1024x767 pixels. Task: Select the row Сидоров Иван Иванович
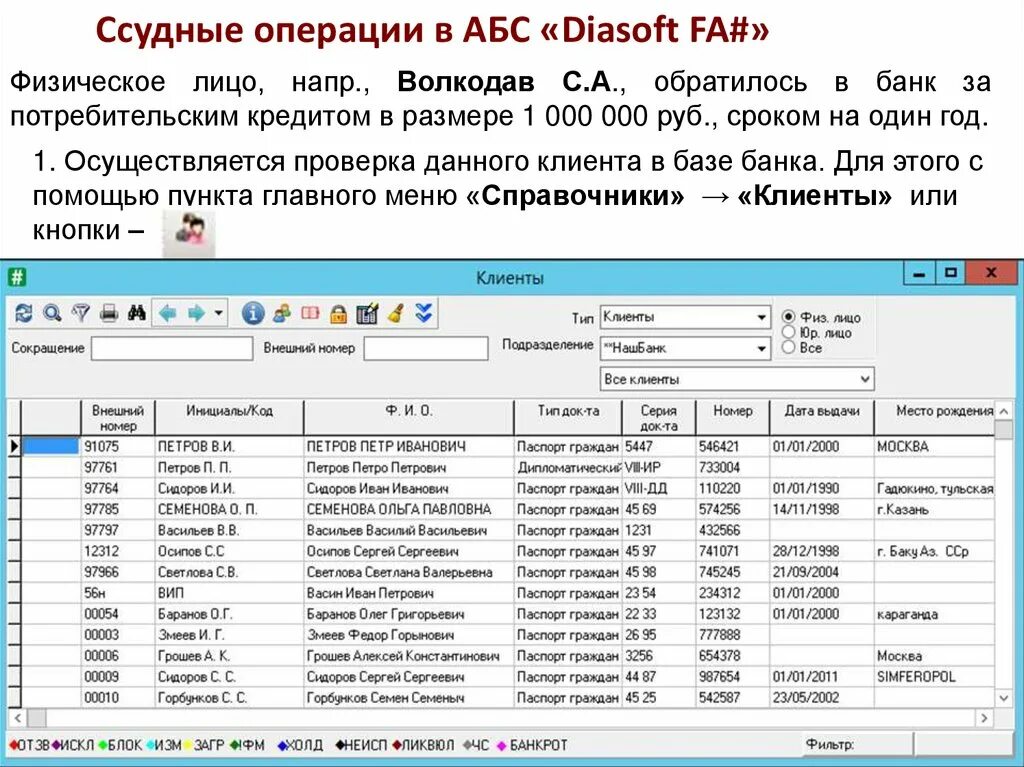point(502,488)
